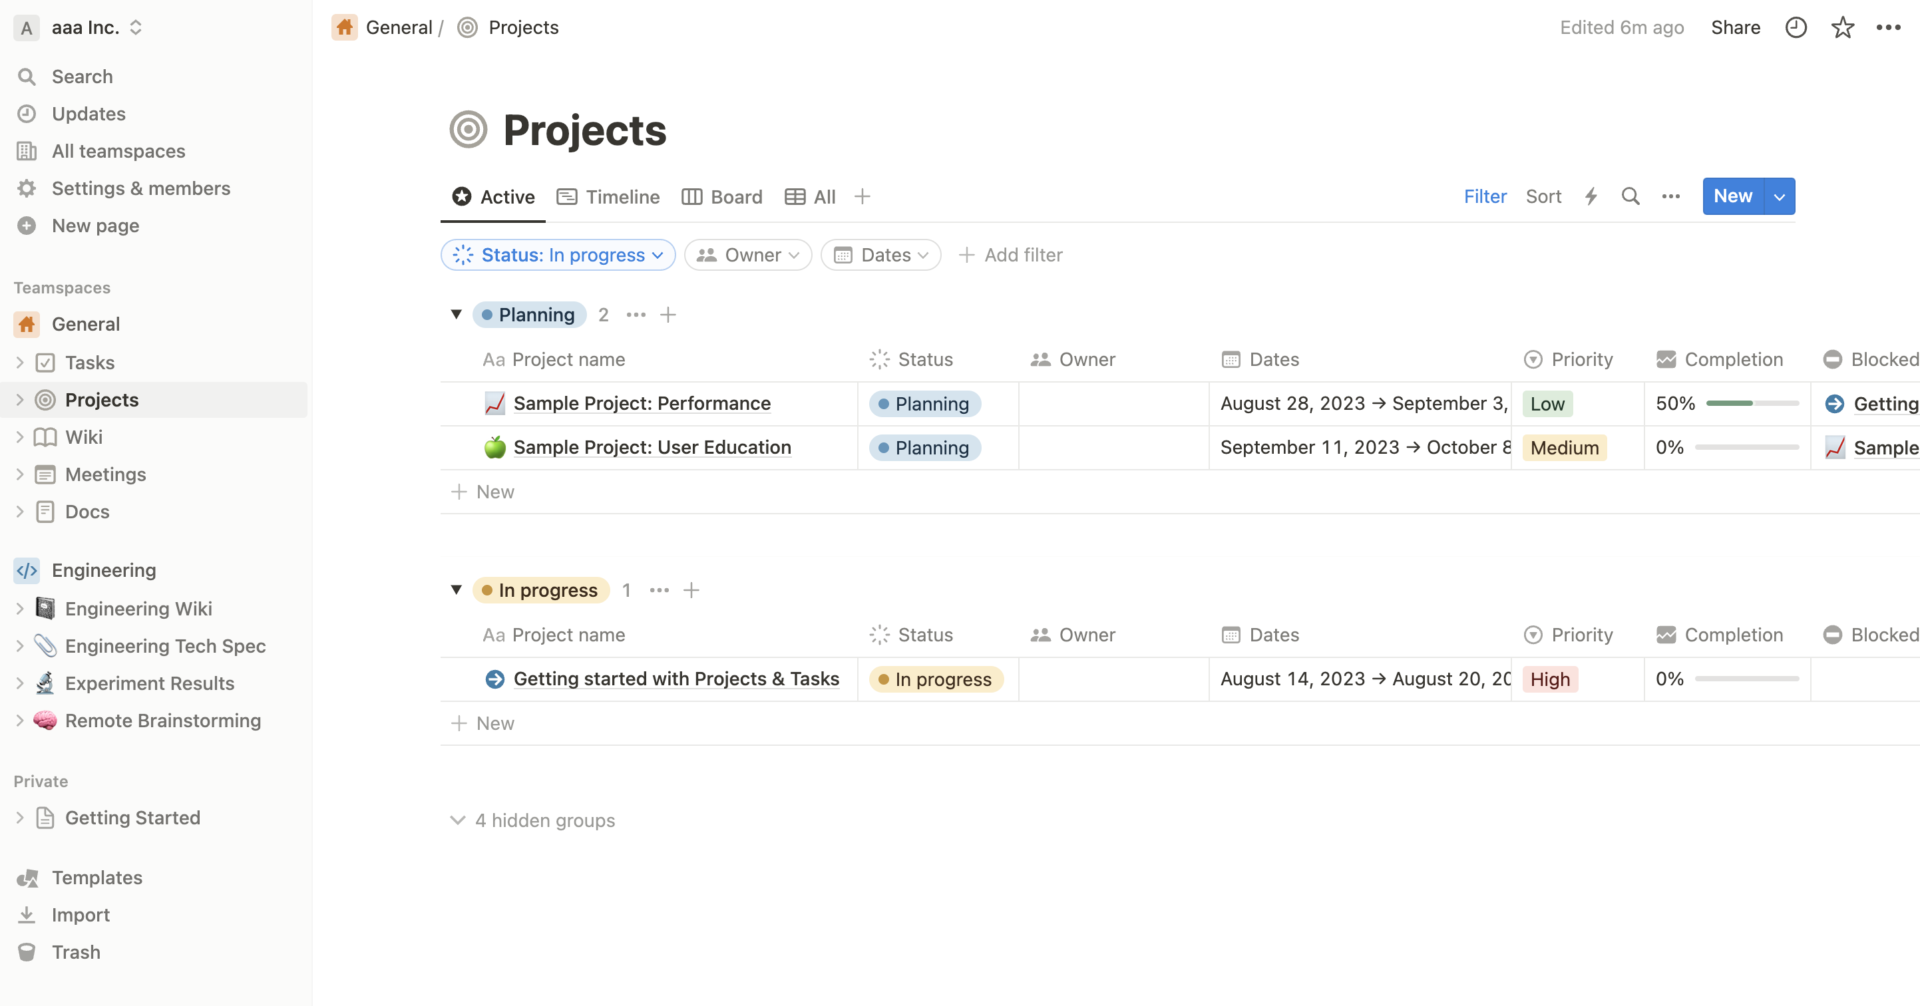
Task: Expand the Engineering Wiki tree item
Action: pos(20,608)
